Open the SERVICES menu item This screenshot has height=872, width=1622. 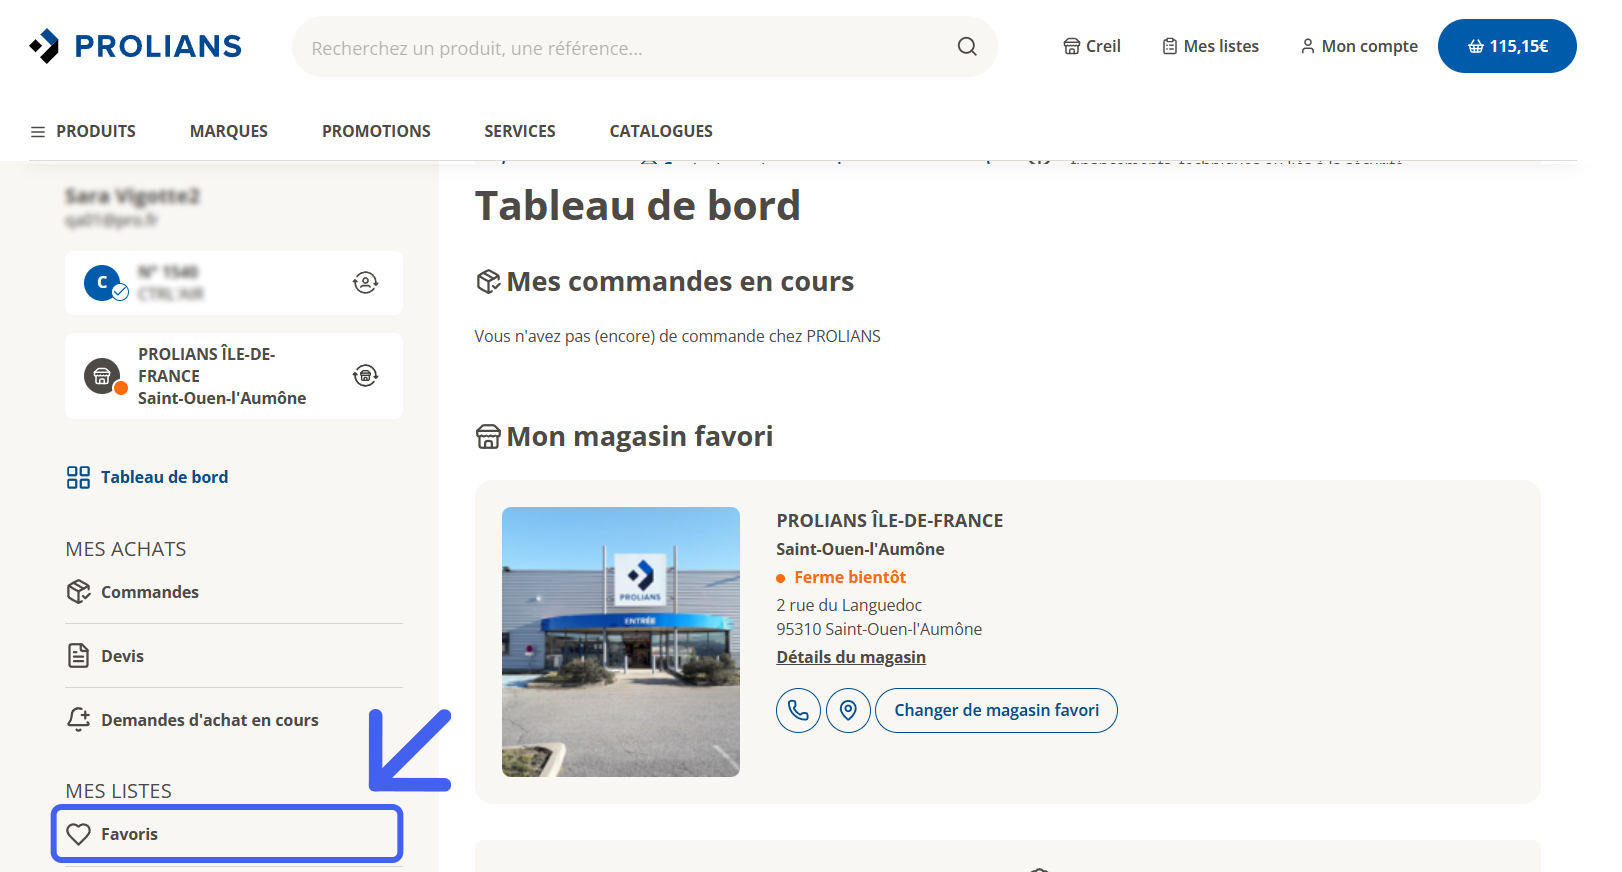[520, 131]
